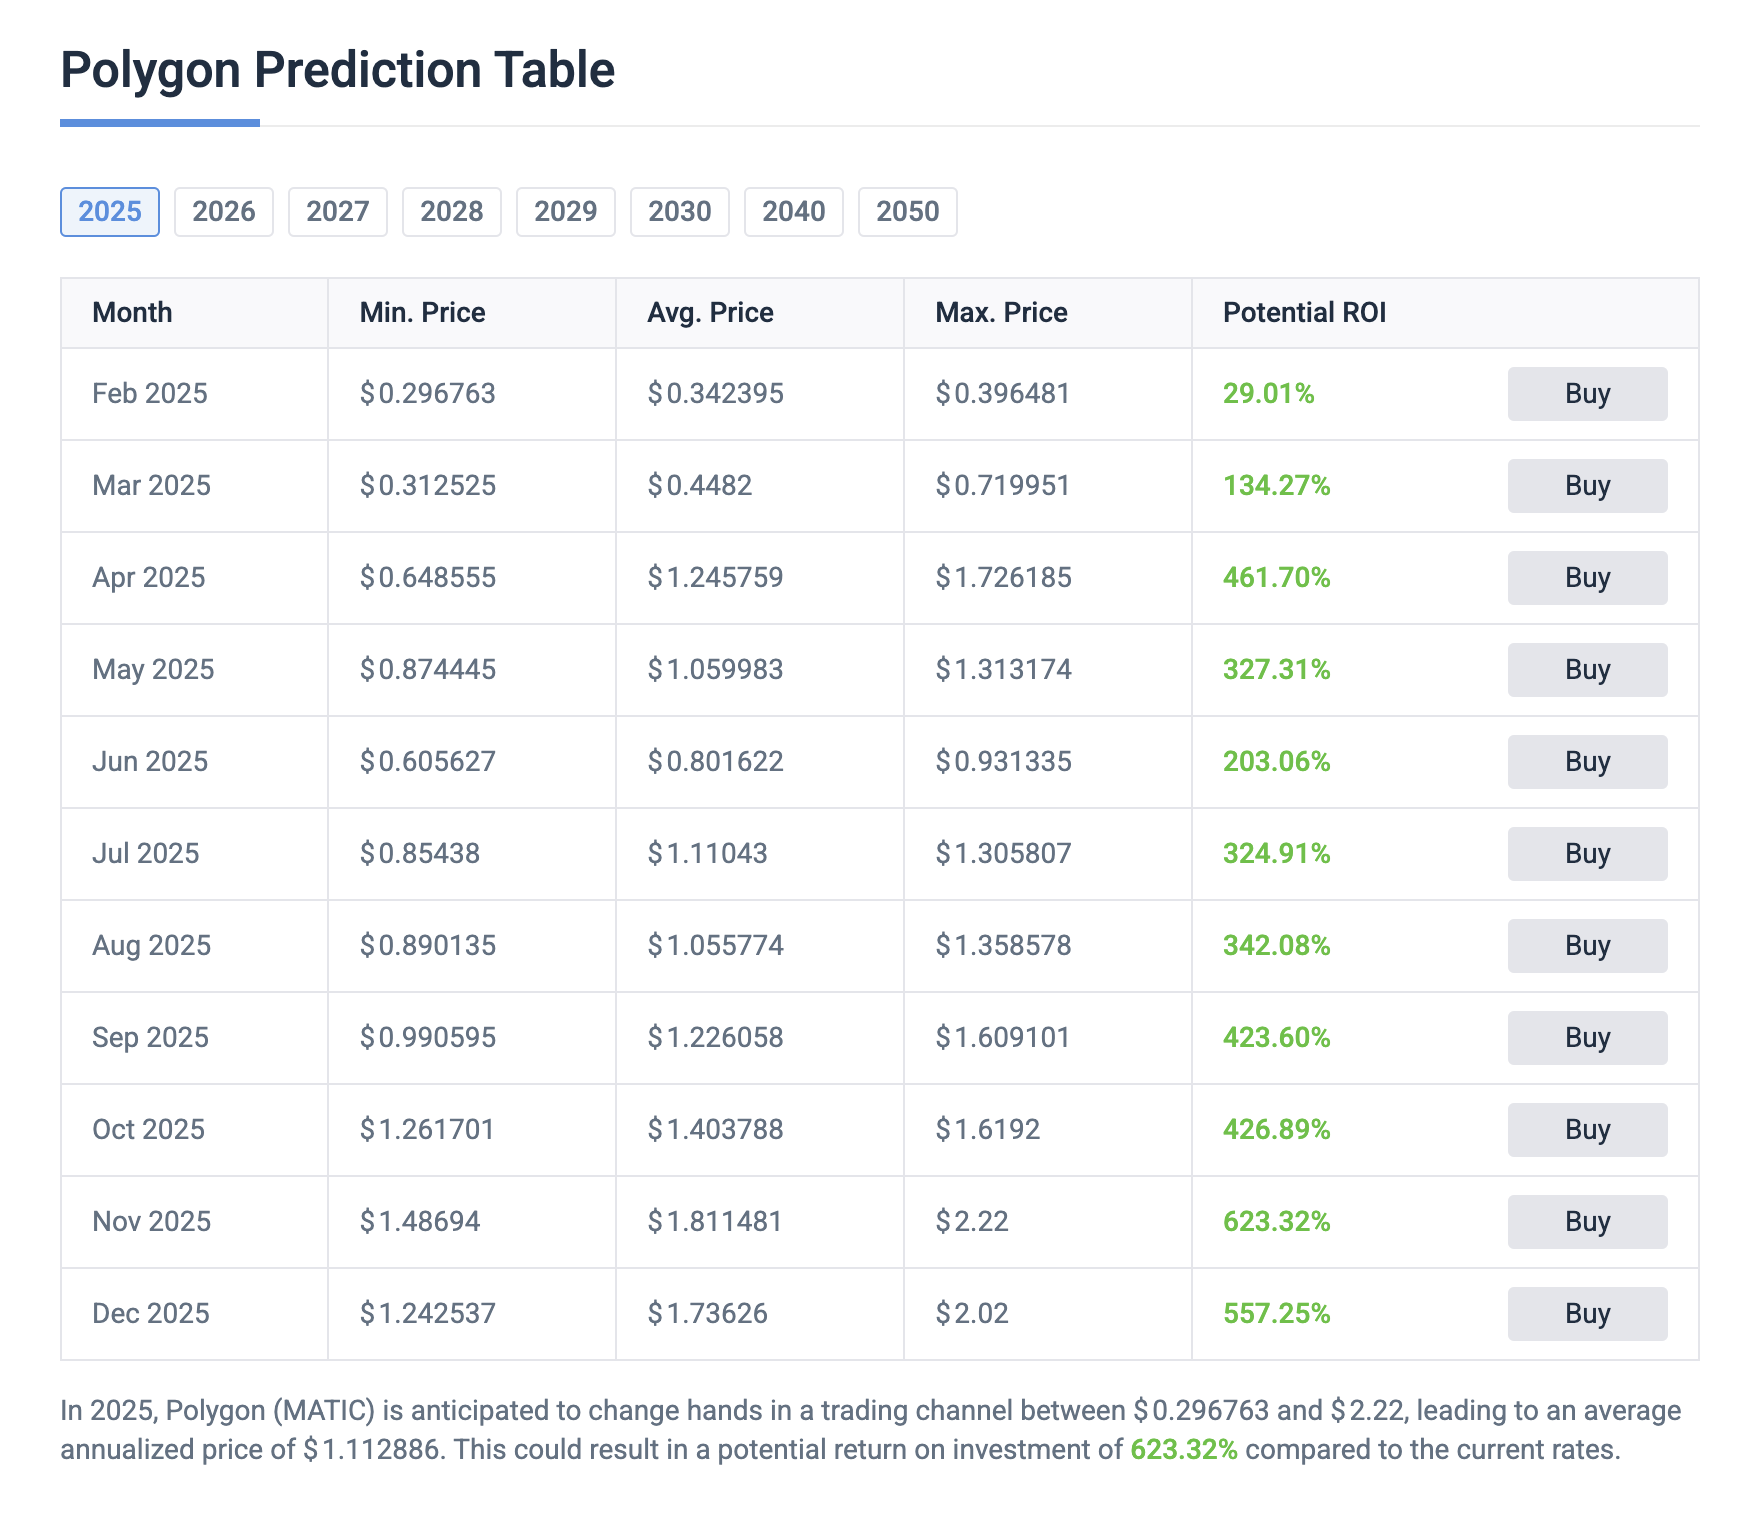The width and height of the screenshot is (1754, 1536).
Task: Click Buy in the Aug 2025 row
Action: pyautogui.click(x=1588, y=946)
